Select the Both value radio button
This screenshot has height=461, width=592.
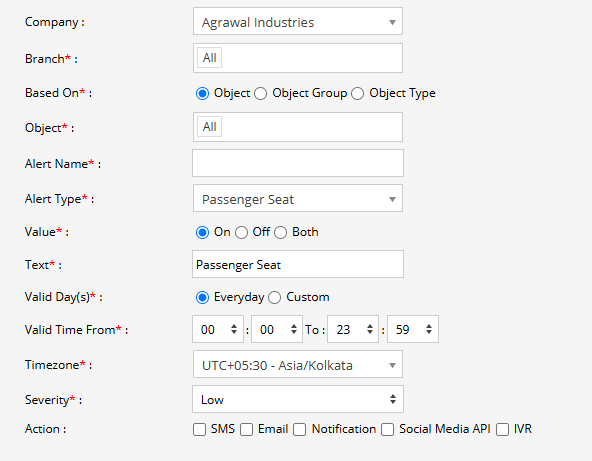pos(281,232)
